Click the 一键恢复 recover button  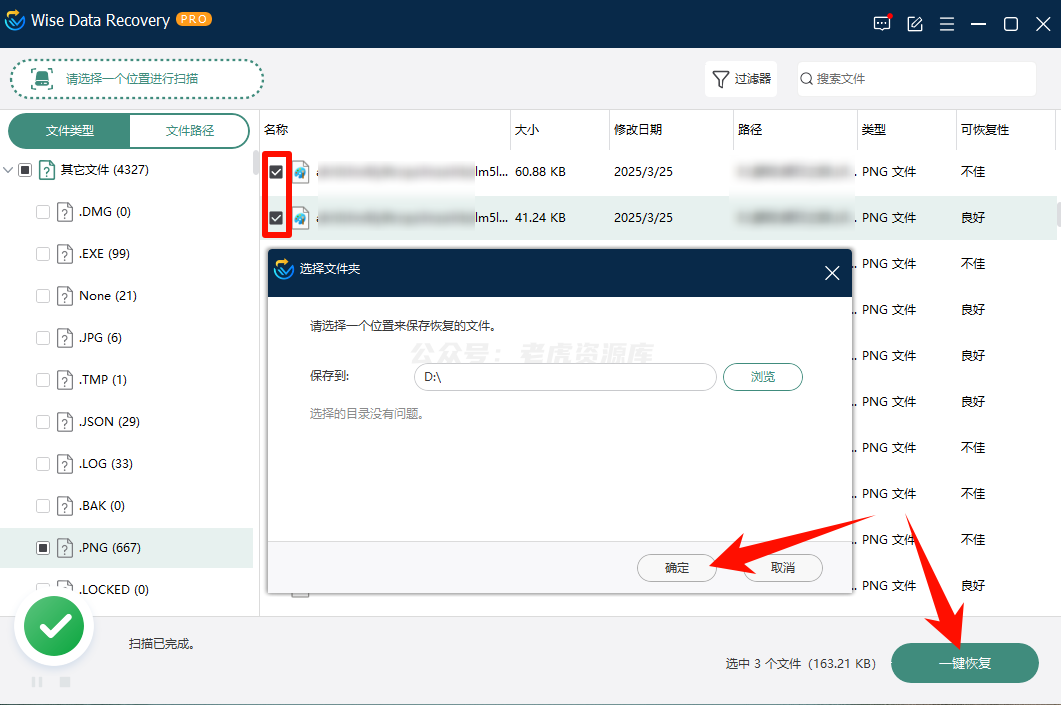(x=965, y=663)
